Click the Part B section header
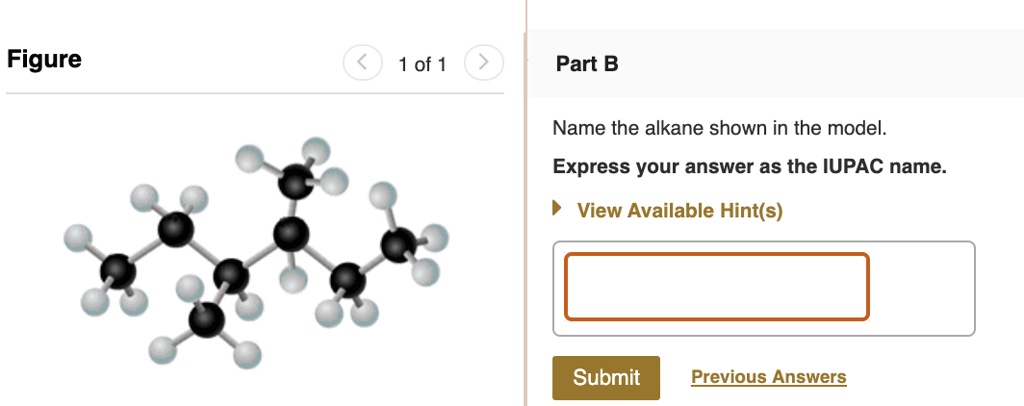Image resolution: width=1024 pixels, height=406 pixels. pyautogui.click(x=587, y=64)
